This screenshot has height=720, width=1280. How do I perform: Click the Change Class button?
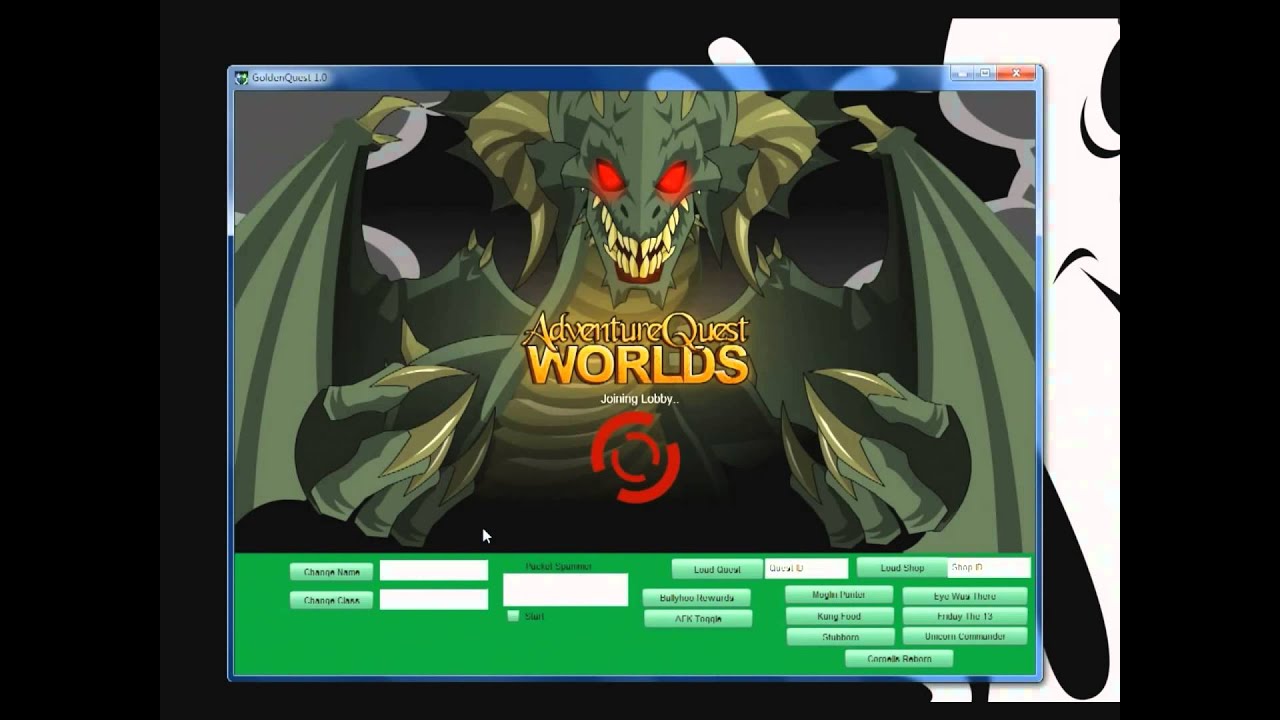tap(331, 600)
